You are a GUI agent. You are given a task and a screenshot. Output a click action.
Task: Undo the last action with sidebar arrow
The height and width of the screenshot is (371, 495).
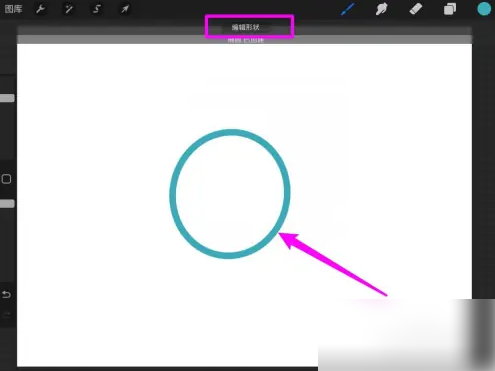pos(6,295)
